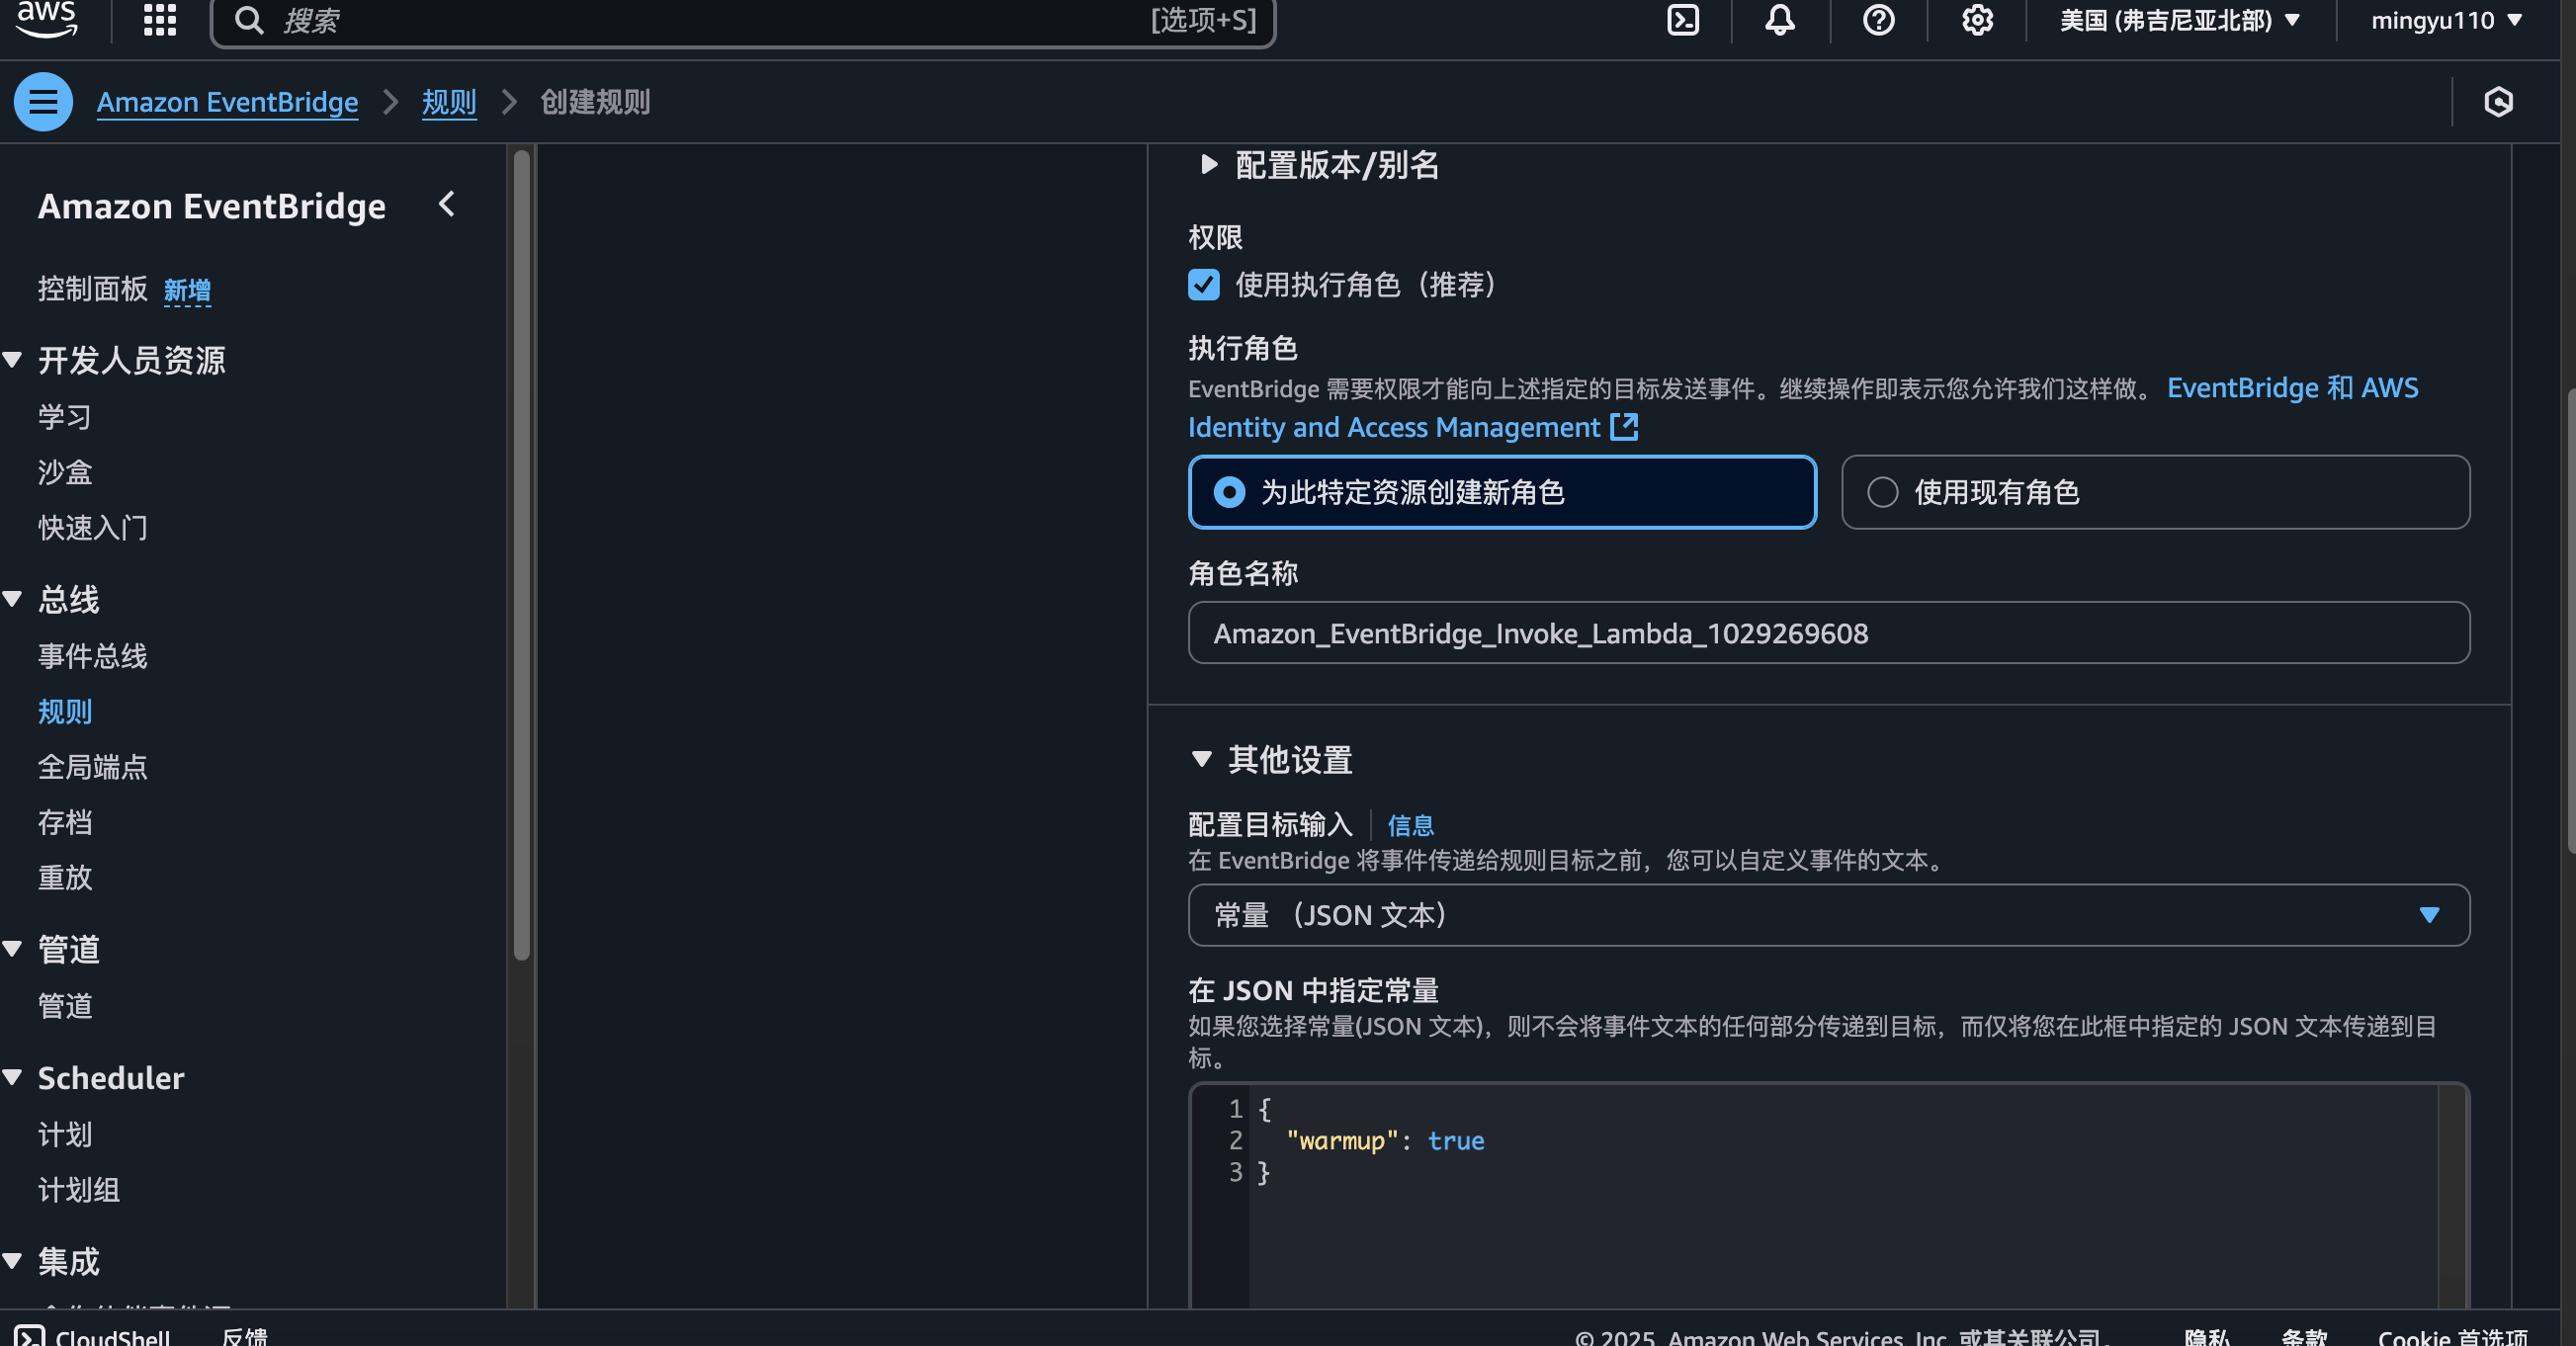Open 沙盒 in sidebar

click(65, 472)
